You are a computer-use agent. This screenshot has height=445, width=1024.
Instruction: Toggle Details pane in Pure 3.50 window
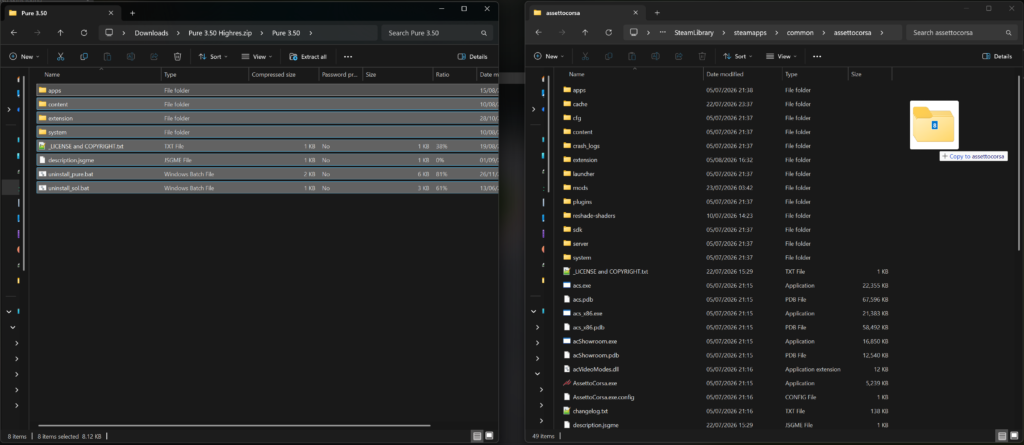pos(472,57)
